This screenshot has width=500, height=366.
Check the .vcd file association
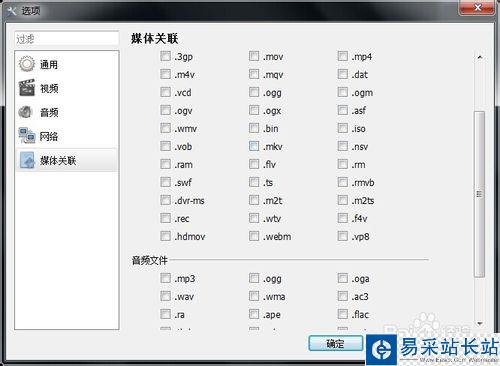[x=165, y=92]
